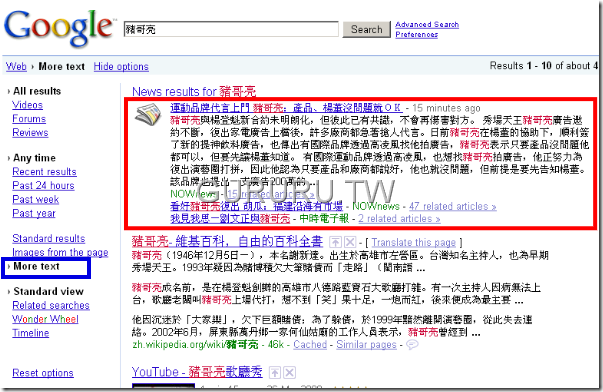Promote the YouTube result with up-arrow icon
Viewport: 603px width, 392px height.
275,372
